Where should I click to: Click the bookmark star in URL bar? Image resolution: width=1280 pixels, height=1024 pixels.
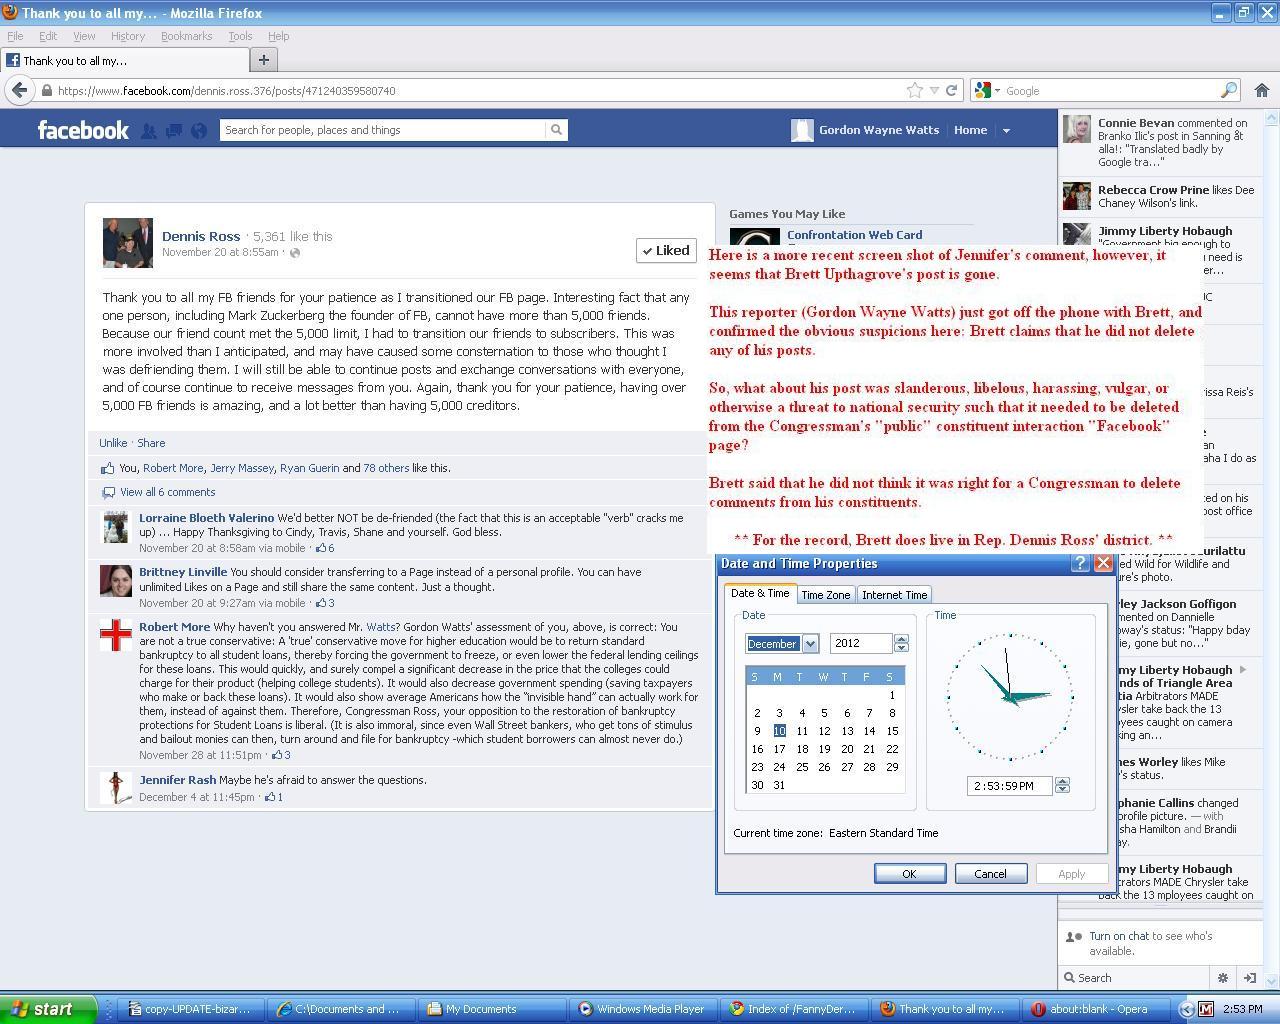pos(914,90)
